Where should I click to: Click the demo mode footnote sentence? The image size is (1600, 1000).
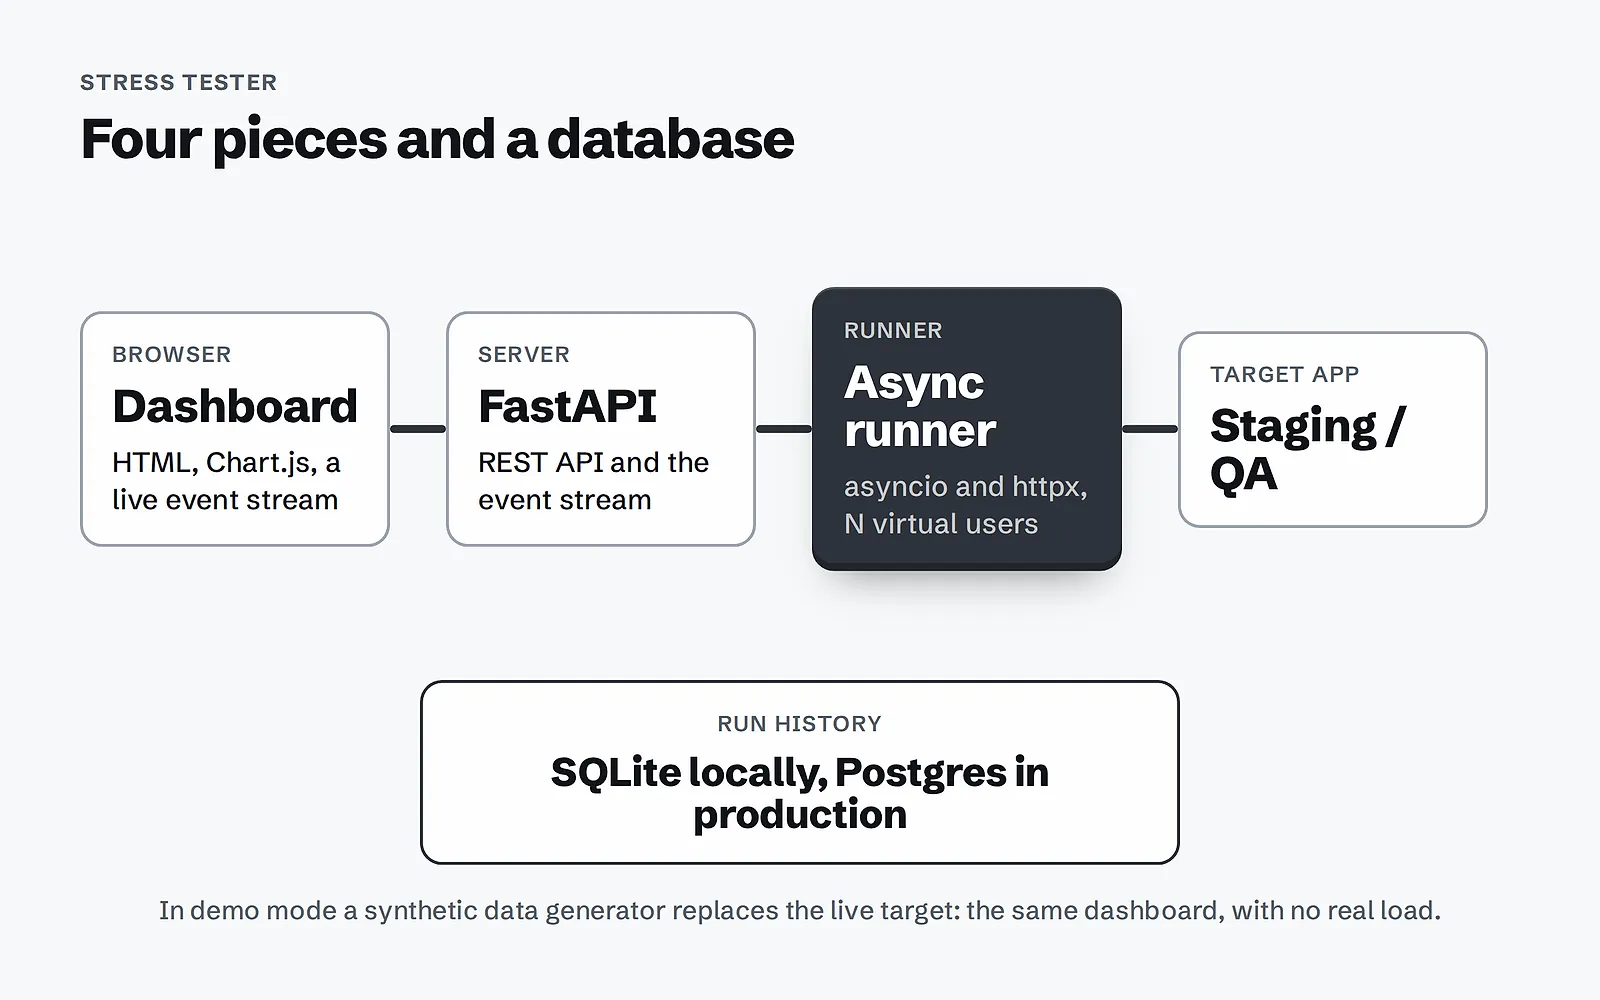tap(800, 911)
